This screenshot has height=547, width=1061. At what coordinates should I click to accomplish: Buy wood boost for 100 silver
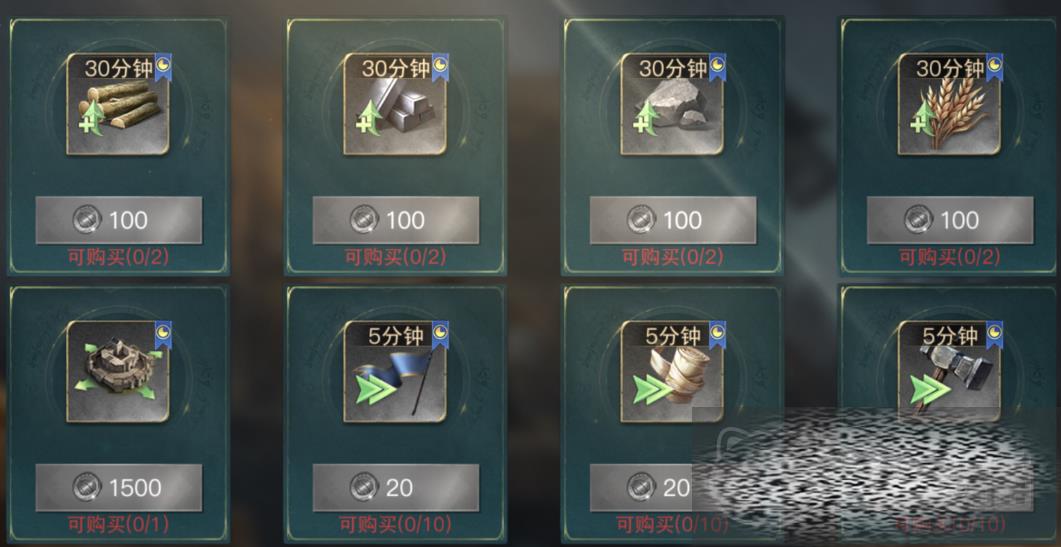118,220
